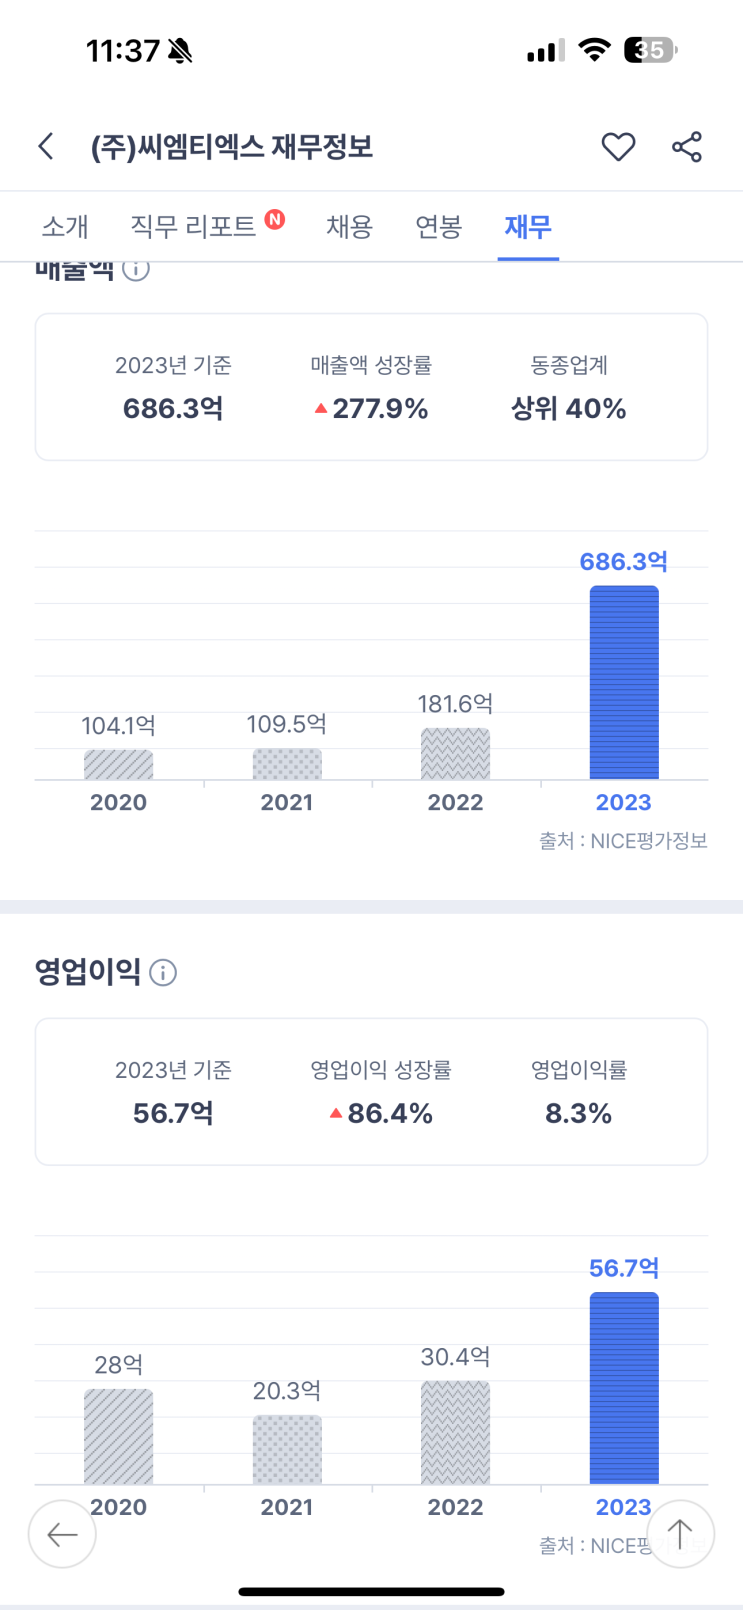Screen dimensions: 743x1610
Task: Open the 소개 tab
Action: pos(65,227)
